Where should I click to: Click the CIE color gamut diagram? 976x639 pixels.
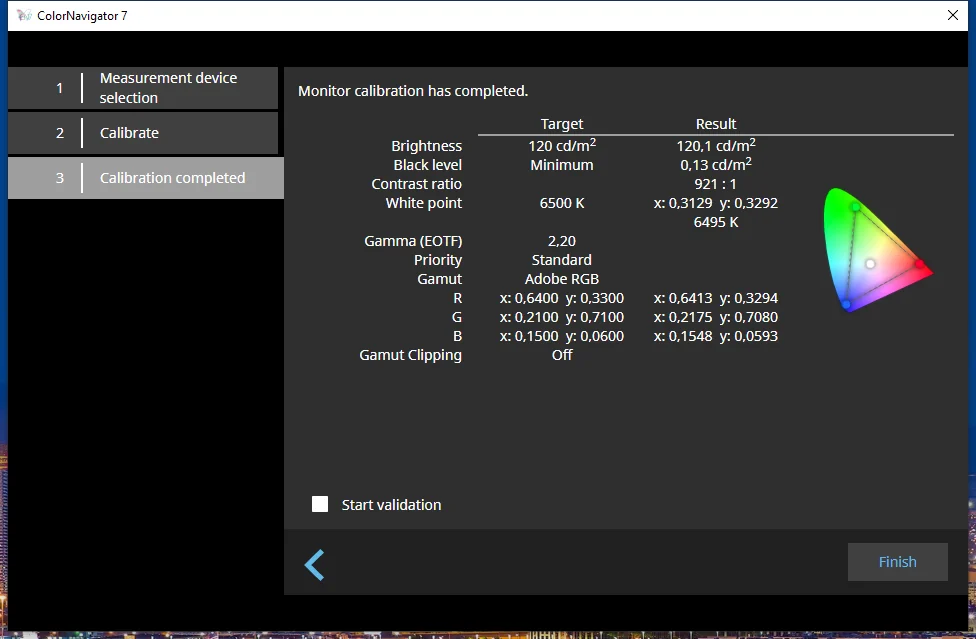click(x=876, y=250)
